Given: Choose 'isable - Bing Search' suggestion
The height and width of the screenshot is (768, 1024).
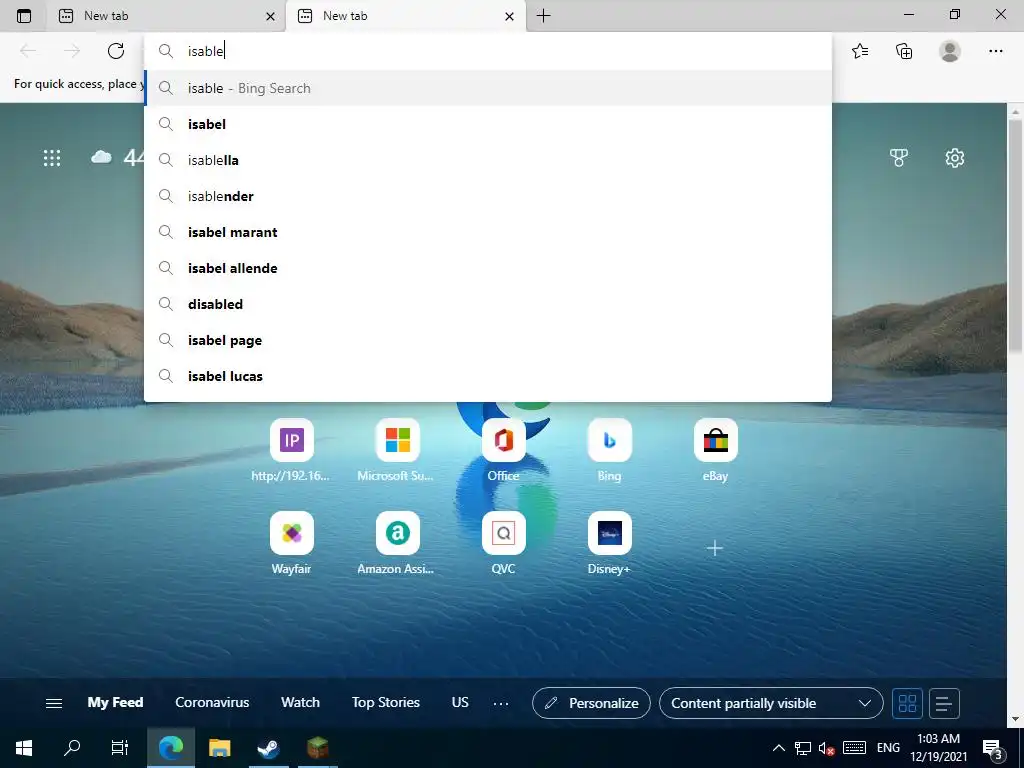Looking at the screenshot, I should (x=488, y=88).
